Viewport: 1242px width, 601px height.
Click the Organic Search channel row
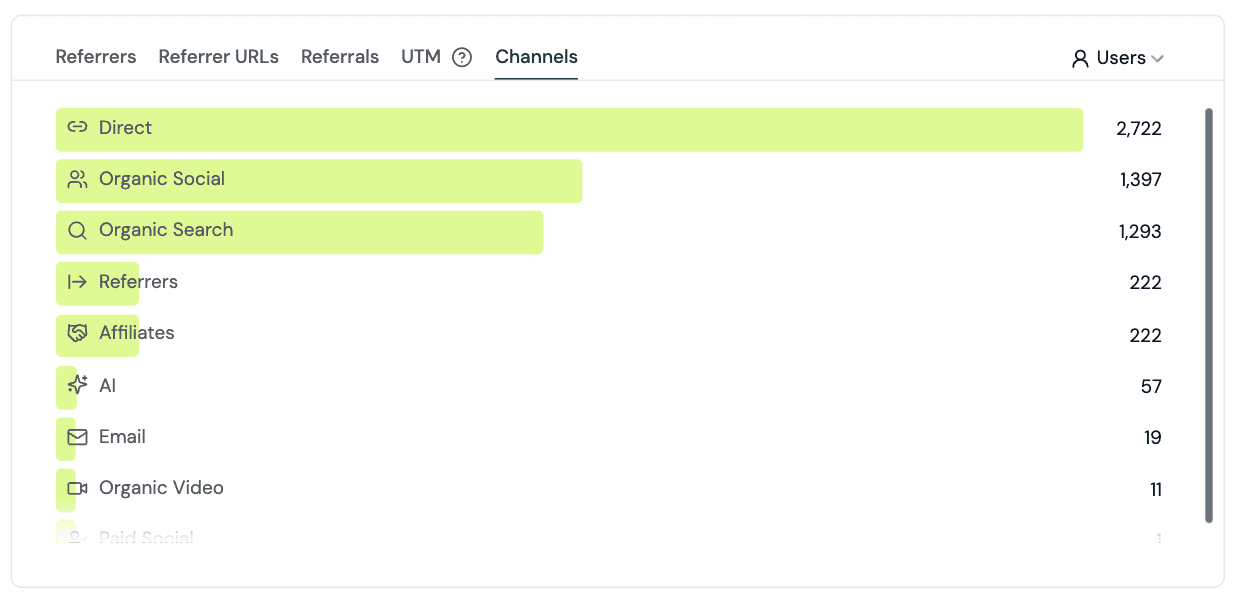[x=300, y=230]
